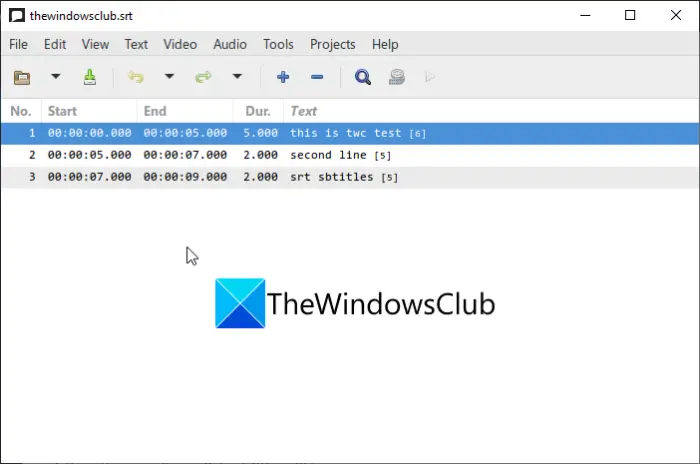Open the Edit menu
700x464 pixels.
[x=55, y=44]
